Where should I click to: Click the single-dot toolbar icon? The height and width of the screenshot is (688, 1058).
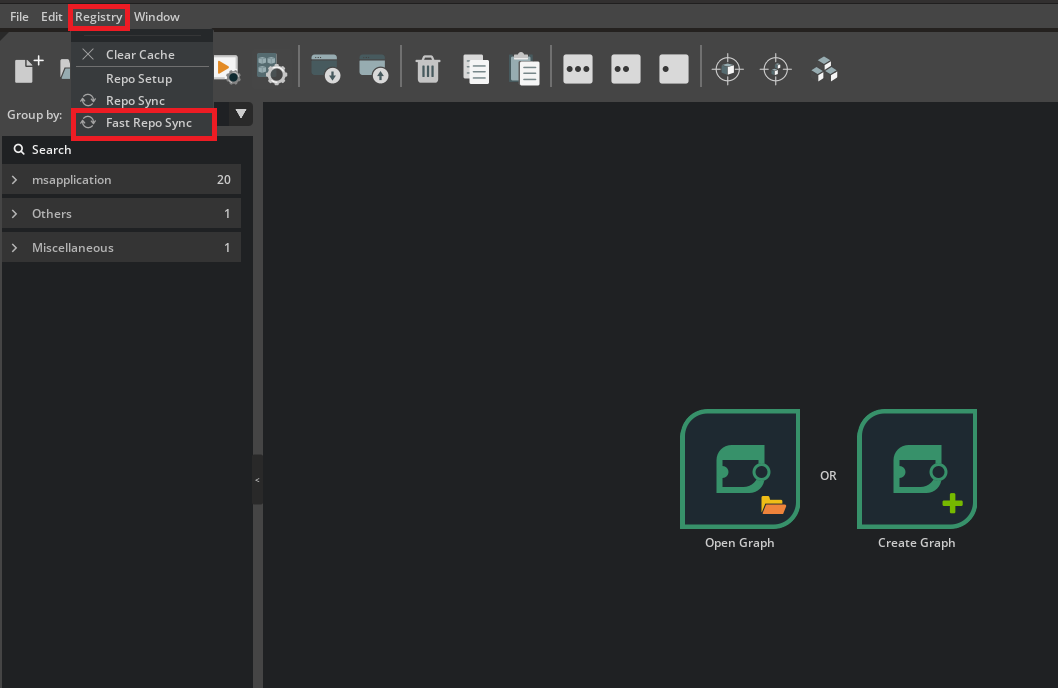click(x=673, y=69)
